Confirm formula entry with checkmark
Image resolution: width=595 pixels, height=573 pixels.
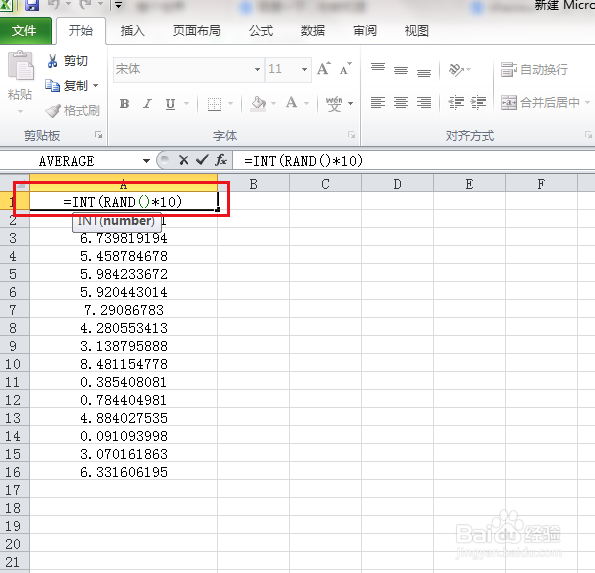[x=202, y=160]
